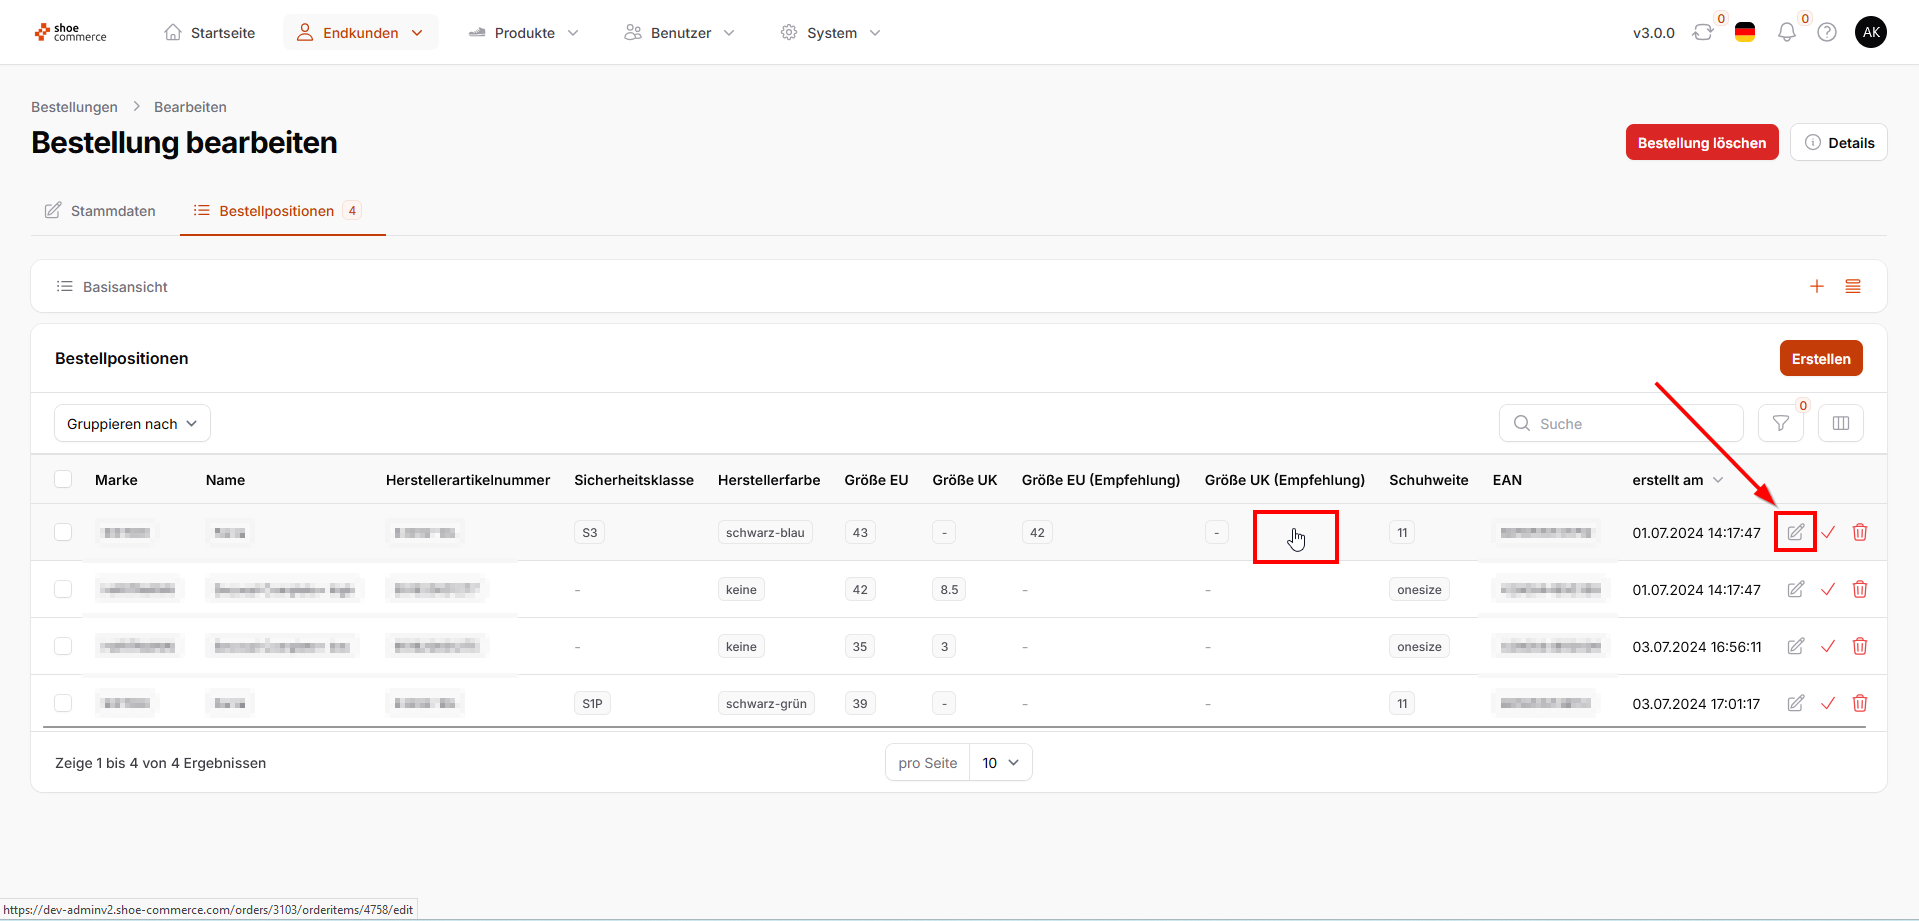Edit the schwarz-grün order item
1919x921 pixels.
click(x=1796, y=703)
